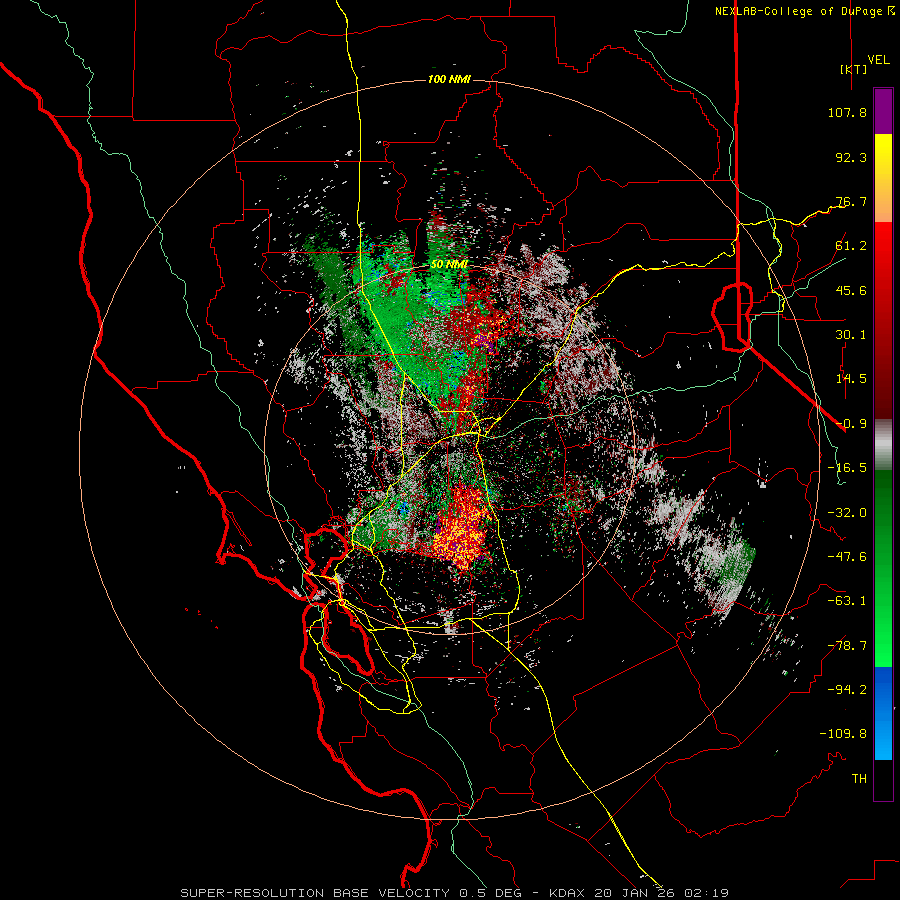The height and width of the screenshot is (900, 900).
Task: Click the [KT] units label
Action: [853, 69]
